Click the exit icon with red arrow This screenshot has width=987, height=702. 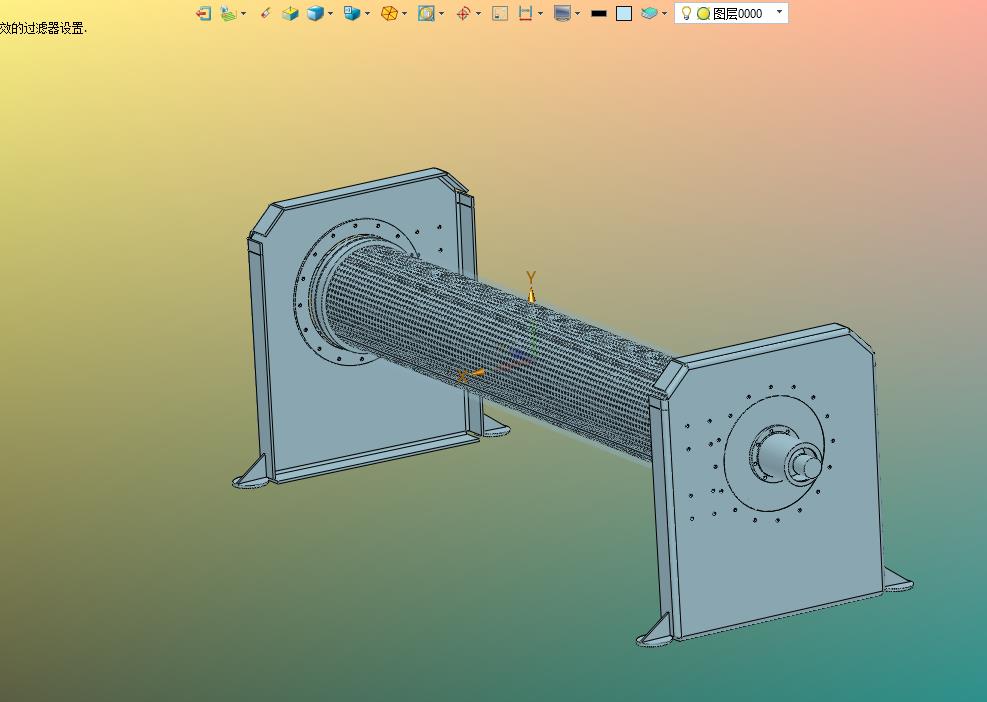203,13
